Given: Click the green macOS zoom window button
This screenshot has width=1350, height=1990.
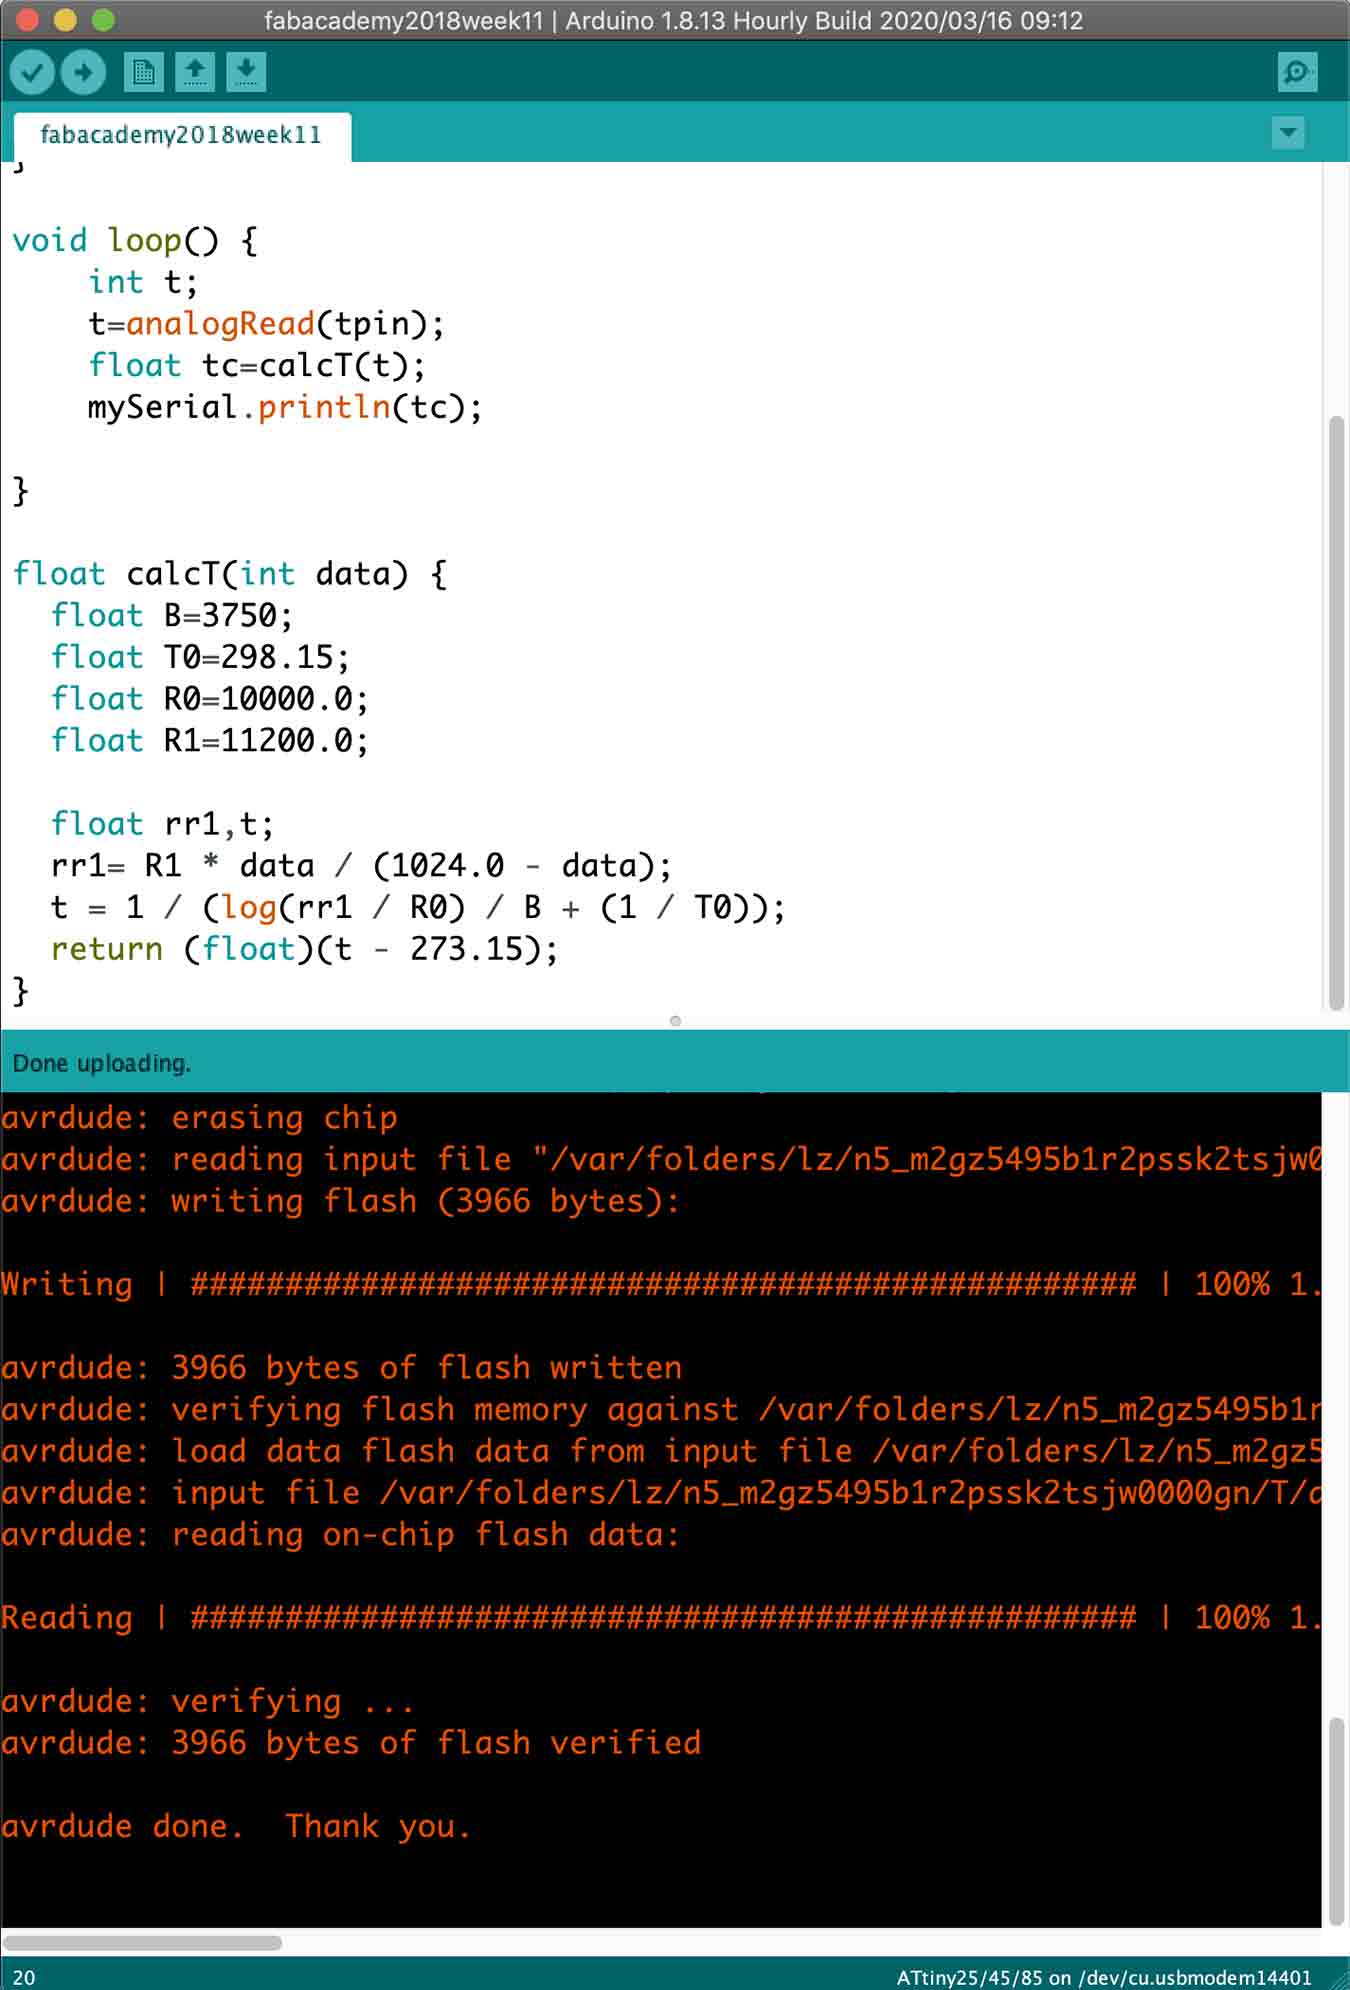Looking at the screenshot, I should click(103, 20).
